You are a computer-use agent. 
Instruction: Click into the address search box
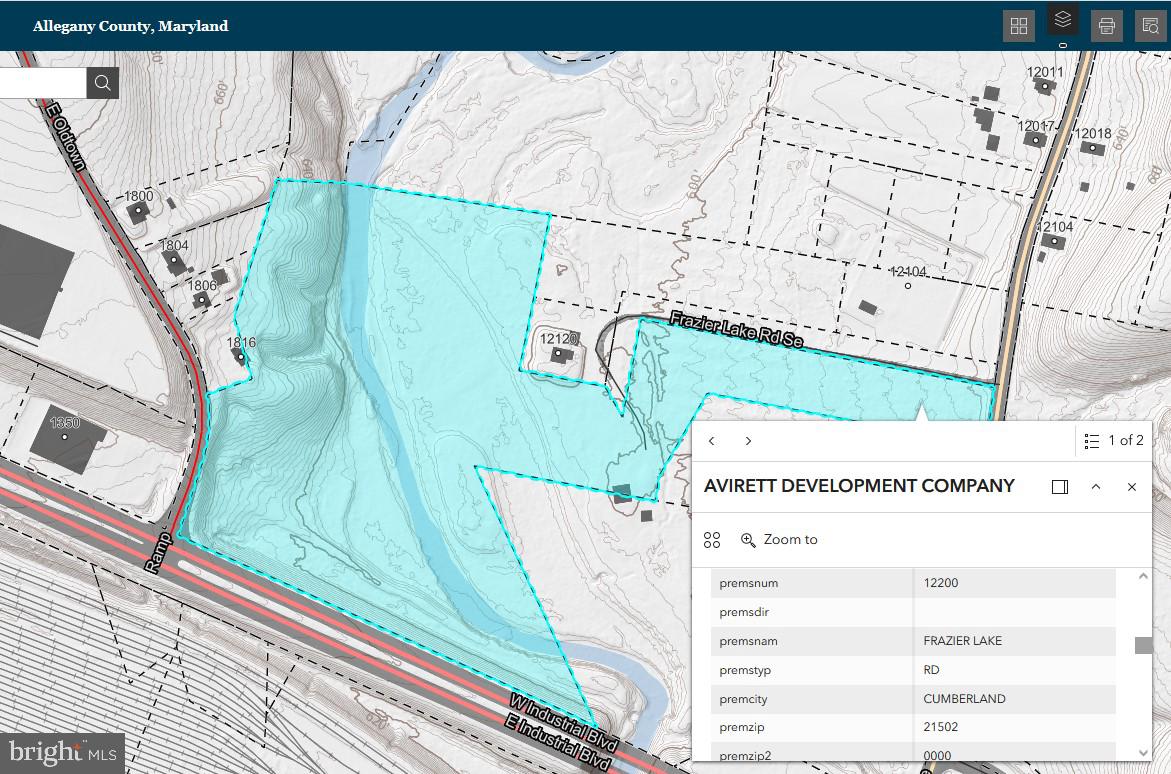coord(42,83)
